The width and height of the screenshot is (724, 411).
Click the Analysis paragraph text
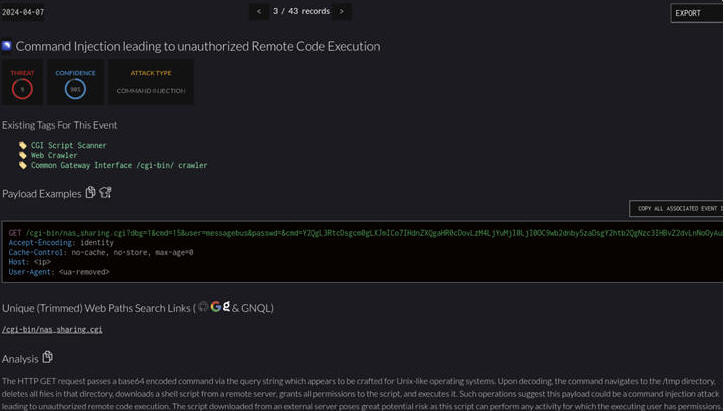(x=360, y=394)
